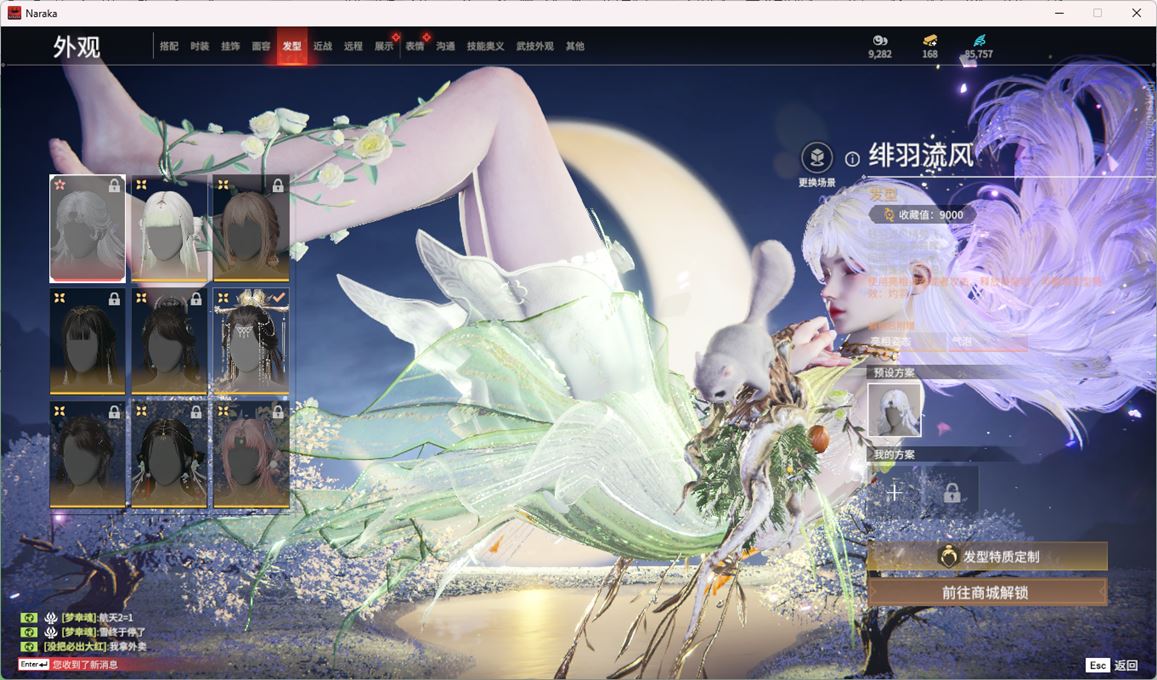The width and height of the screenshot is (1157, 680).
Task: Click 返回 to go back
Action: [1126, 665]
